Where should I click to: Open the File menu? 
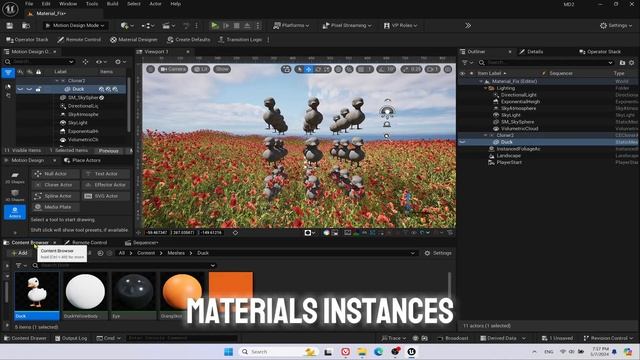pyautogui.click(x=29, y=4)
